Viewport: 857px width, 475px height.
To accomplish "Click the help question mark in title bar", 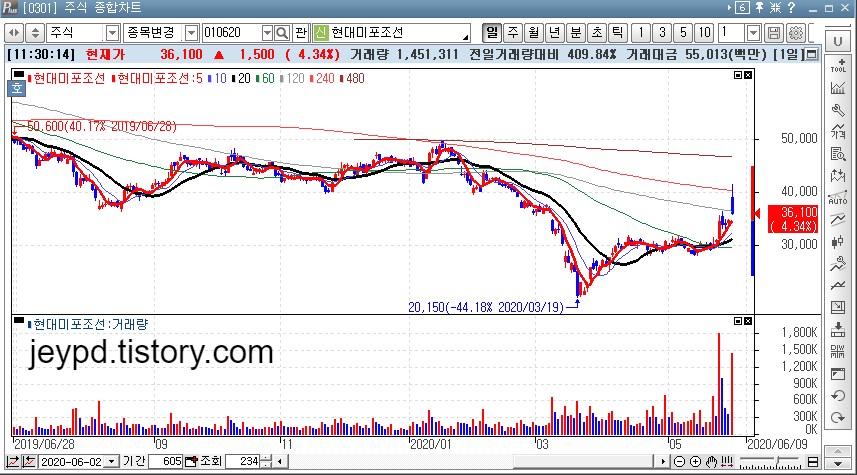I will (791, 8).
